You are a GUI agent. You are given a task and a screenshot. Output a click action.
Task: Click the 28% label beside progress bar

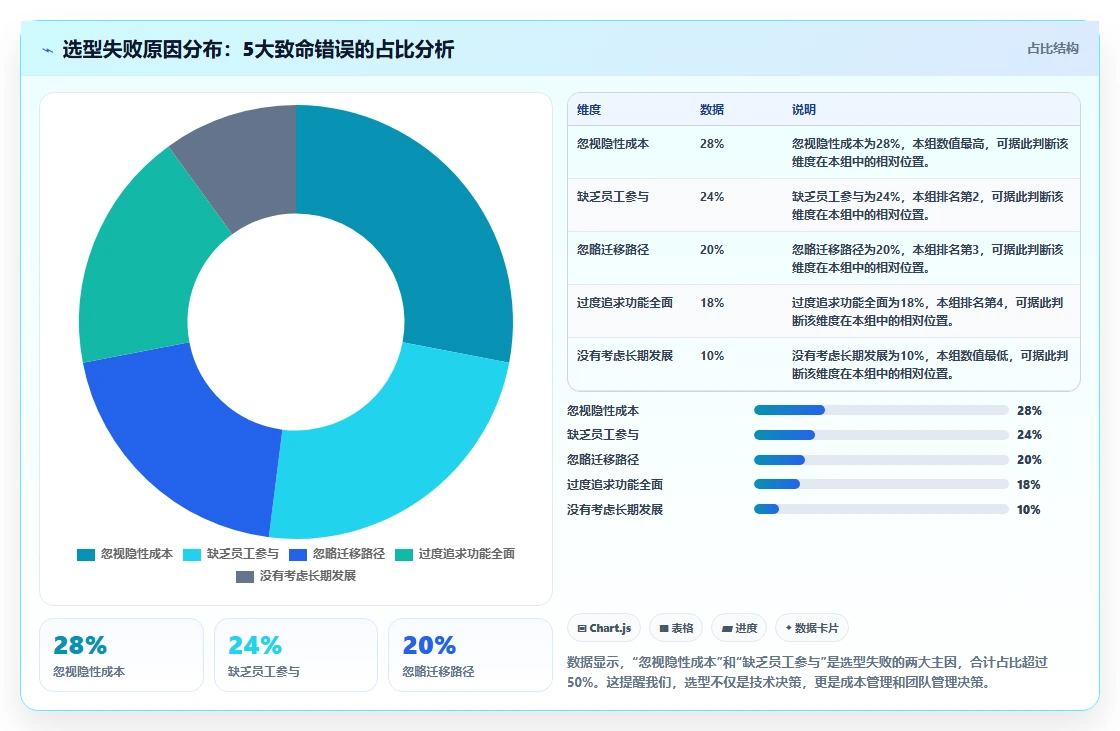pos(1029,411)
